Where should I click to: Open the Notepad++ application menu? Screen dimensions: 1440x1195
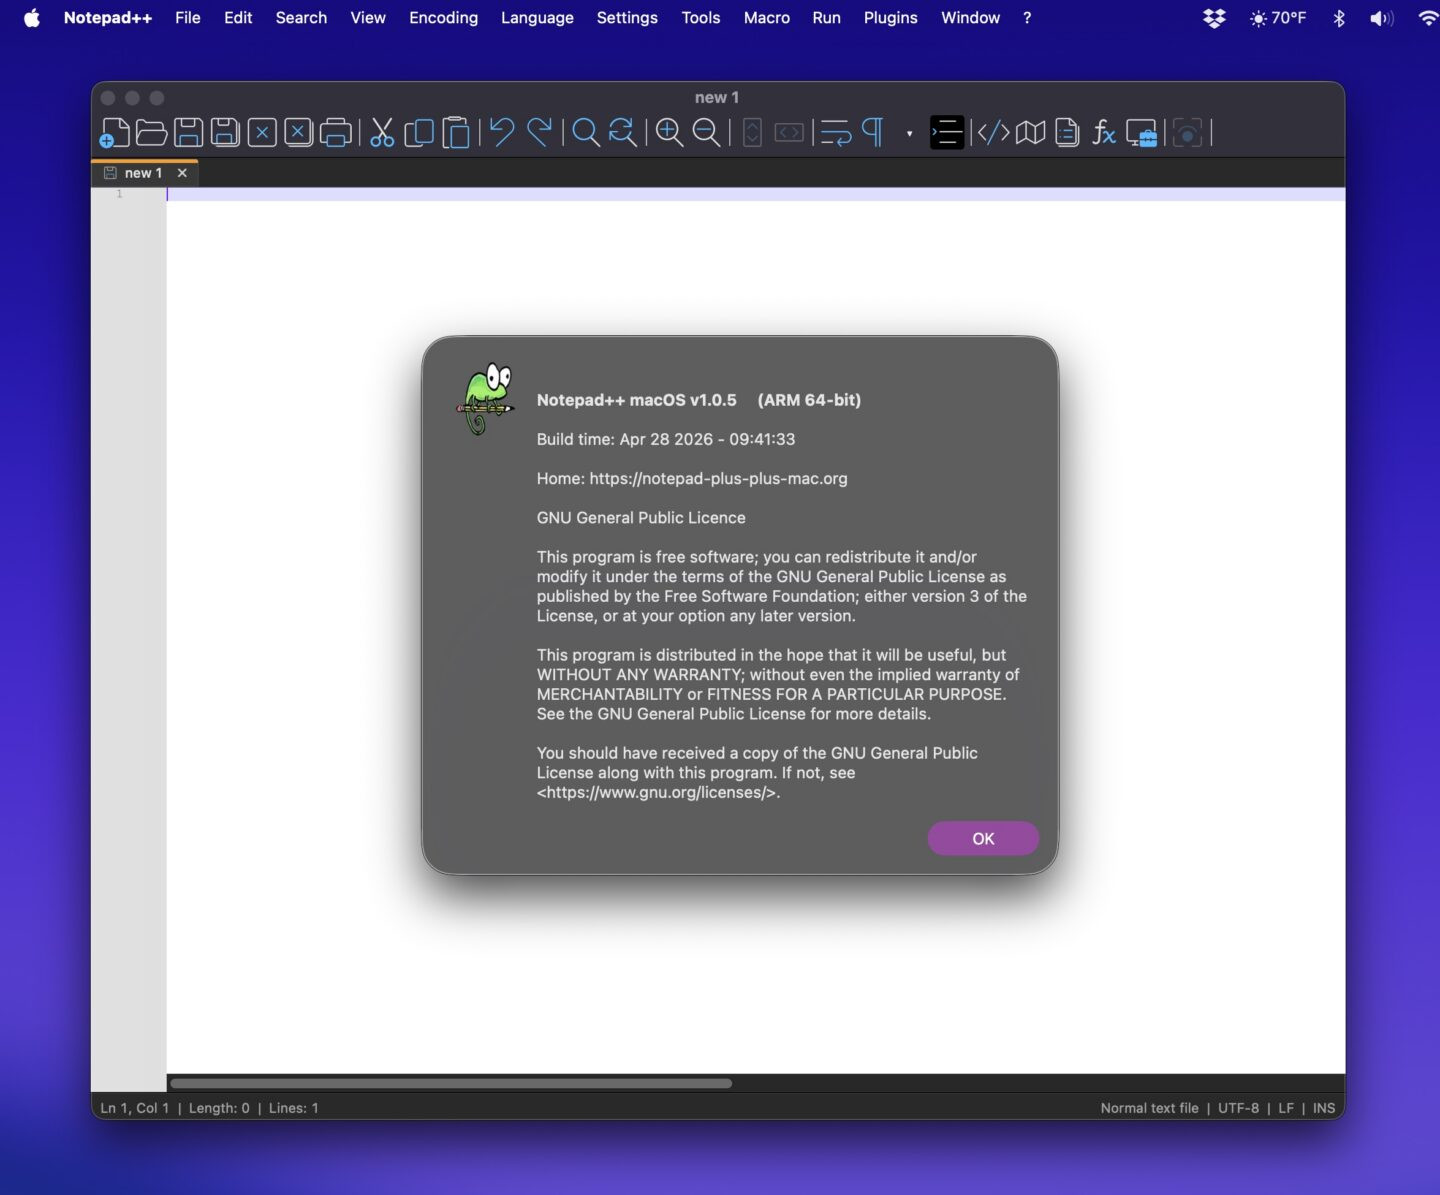(x=108, y=18)
